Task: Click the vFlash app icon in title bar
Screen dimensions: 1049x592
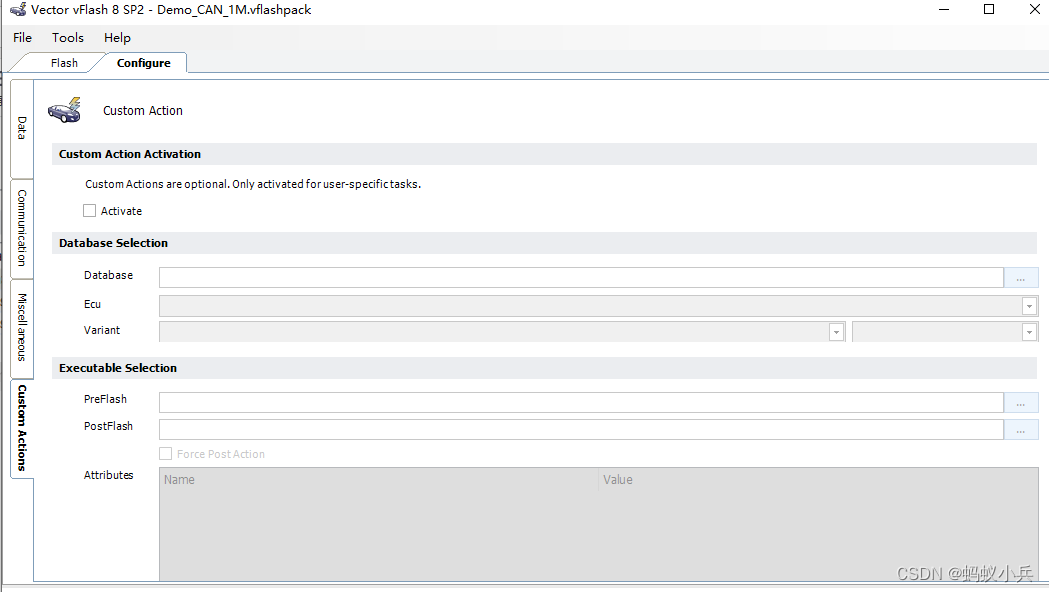Action: click(17, 9)
